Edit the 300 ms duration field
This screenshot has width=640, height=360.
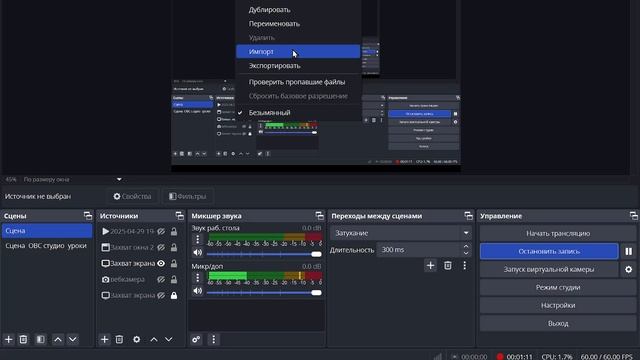(x=419, y=249)
